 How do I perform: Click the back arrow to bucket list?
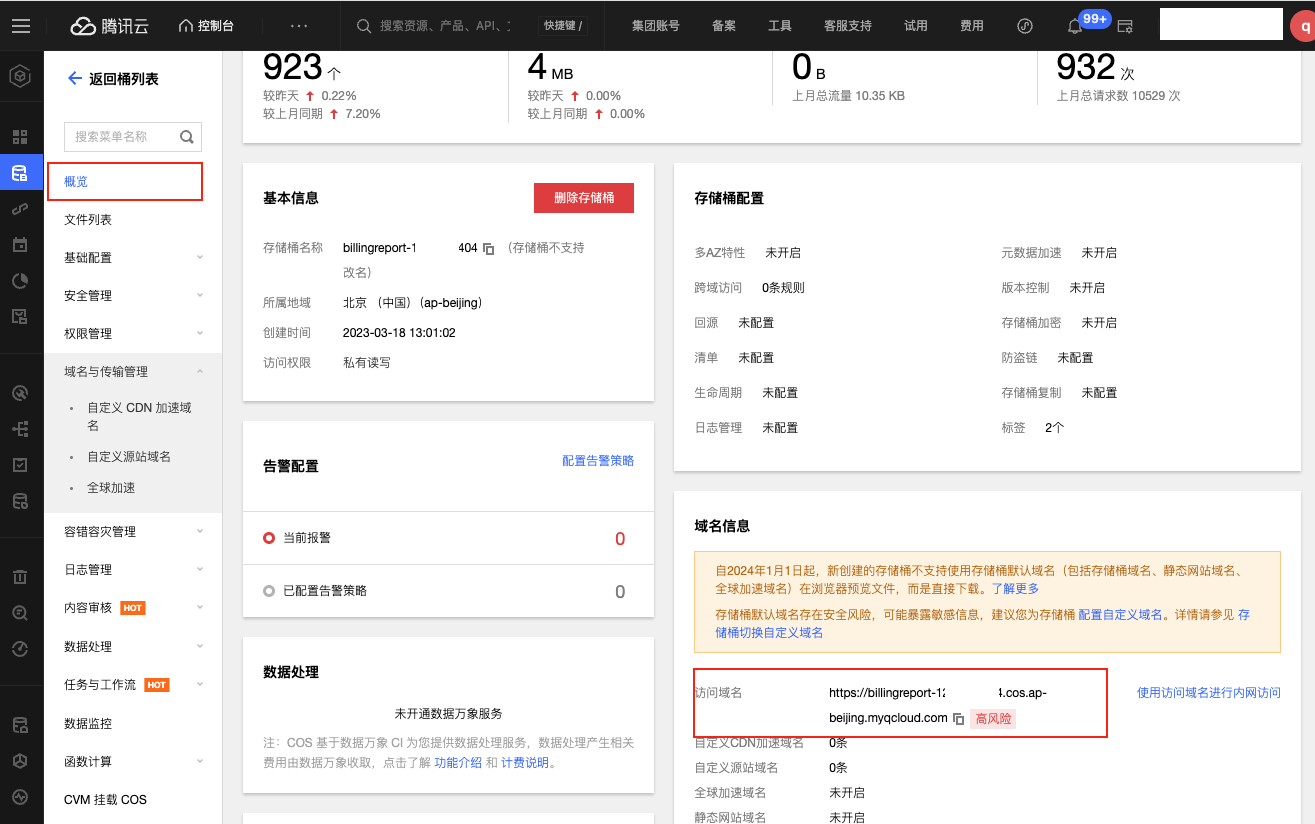(74, 78)
